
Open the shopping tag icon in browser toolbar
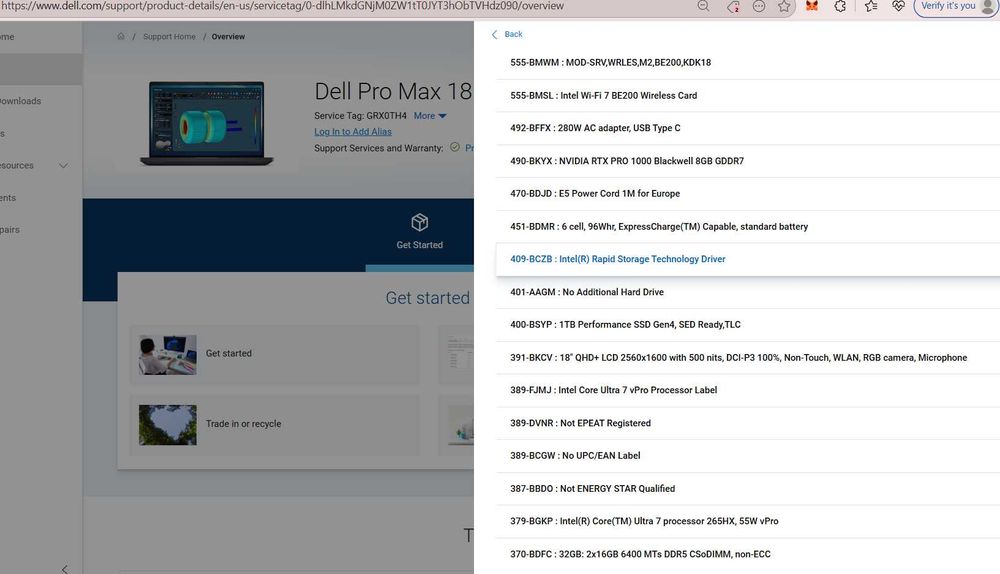click(x=733, y=6)
